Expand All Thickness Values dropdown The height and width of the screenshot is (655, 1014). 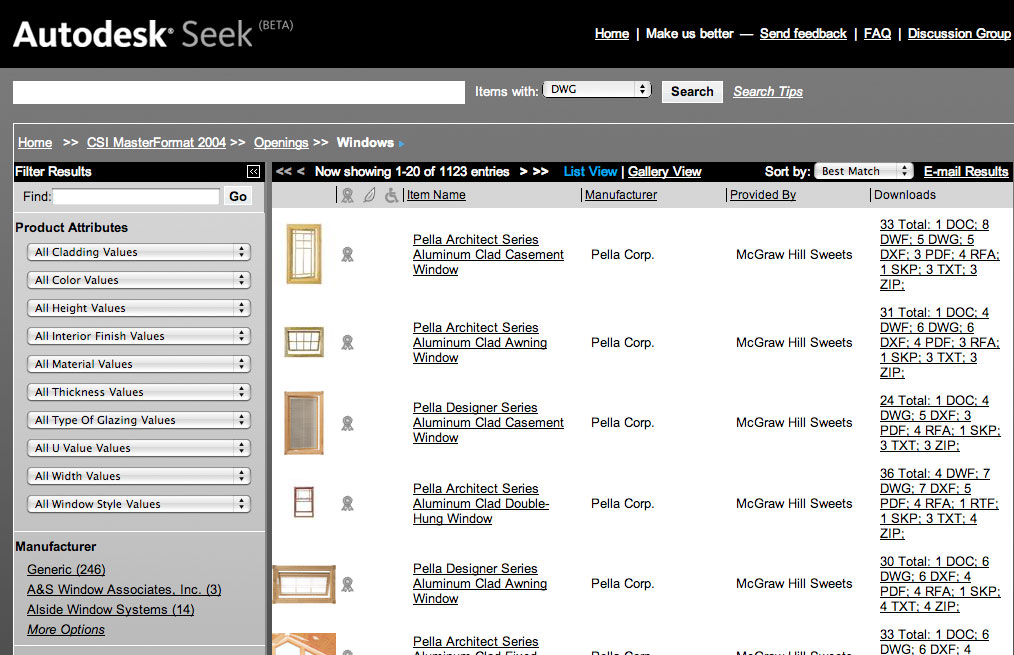pyautogui.click(x=138, y=392)
